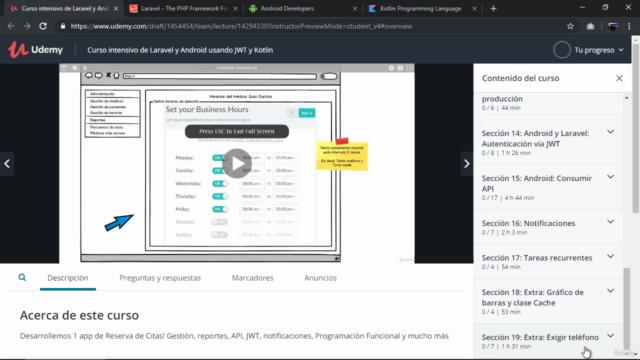
Task: Click the browser forward arrow
Action: [x=27, y=26]
